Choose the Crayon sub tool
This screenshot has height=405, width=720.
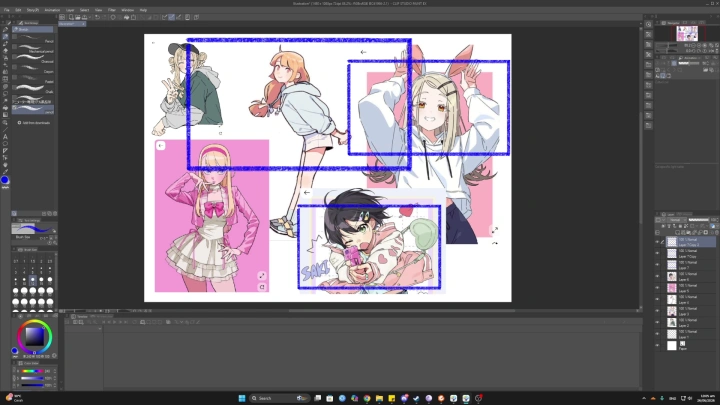tap(33, 70)
